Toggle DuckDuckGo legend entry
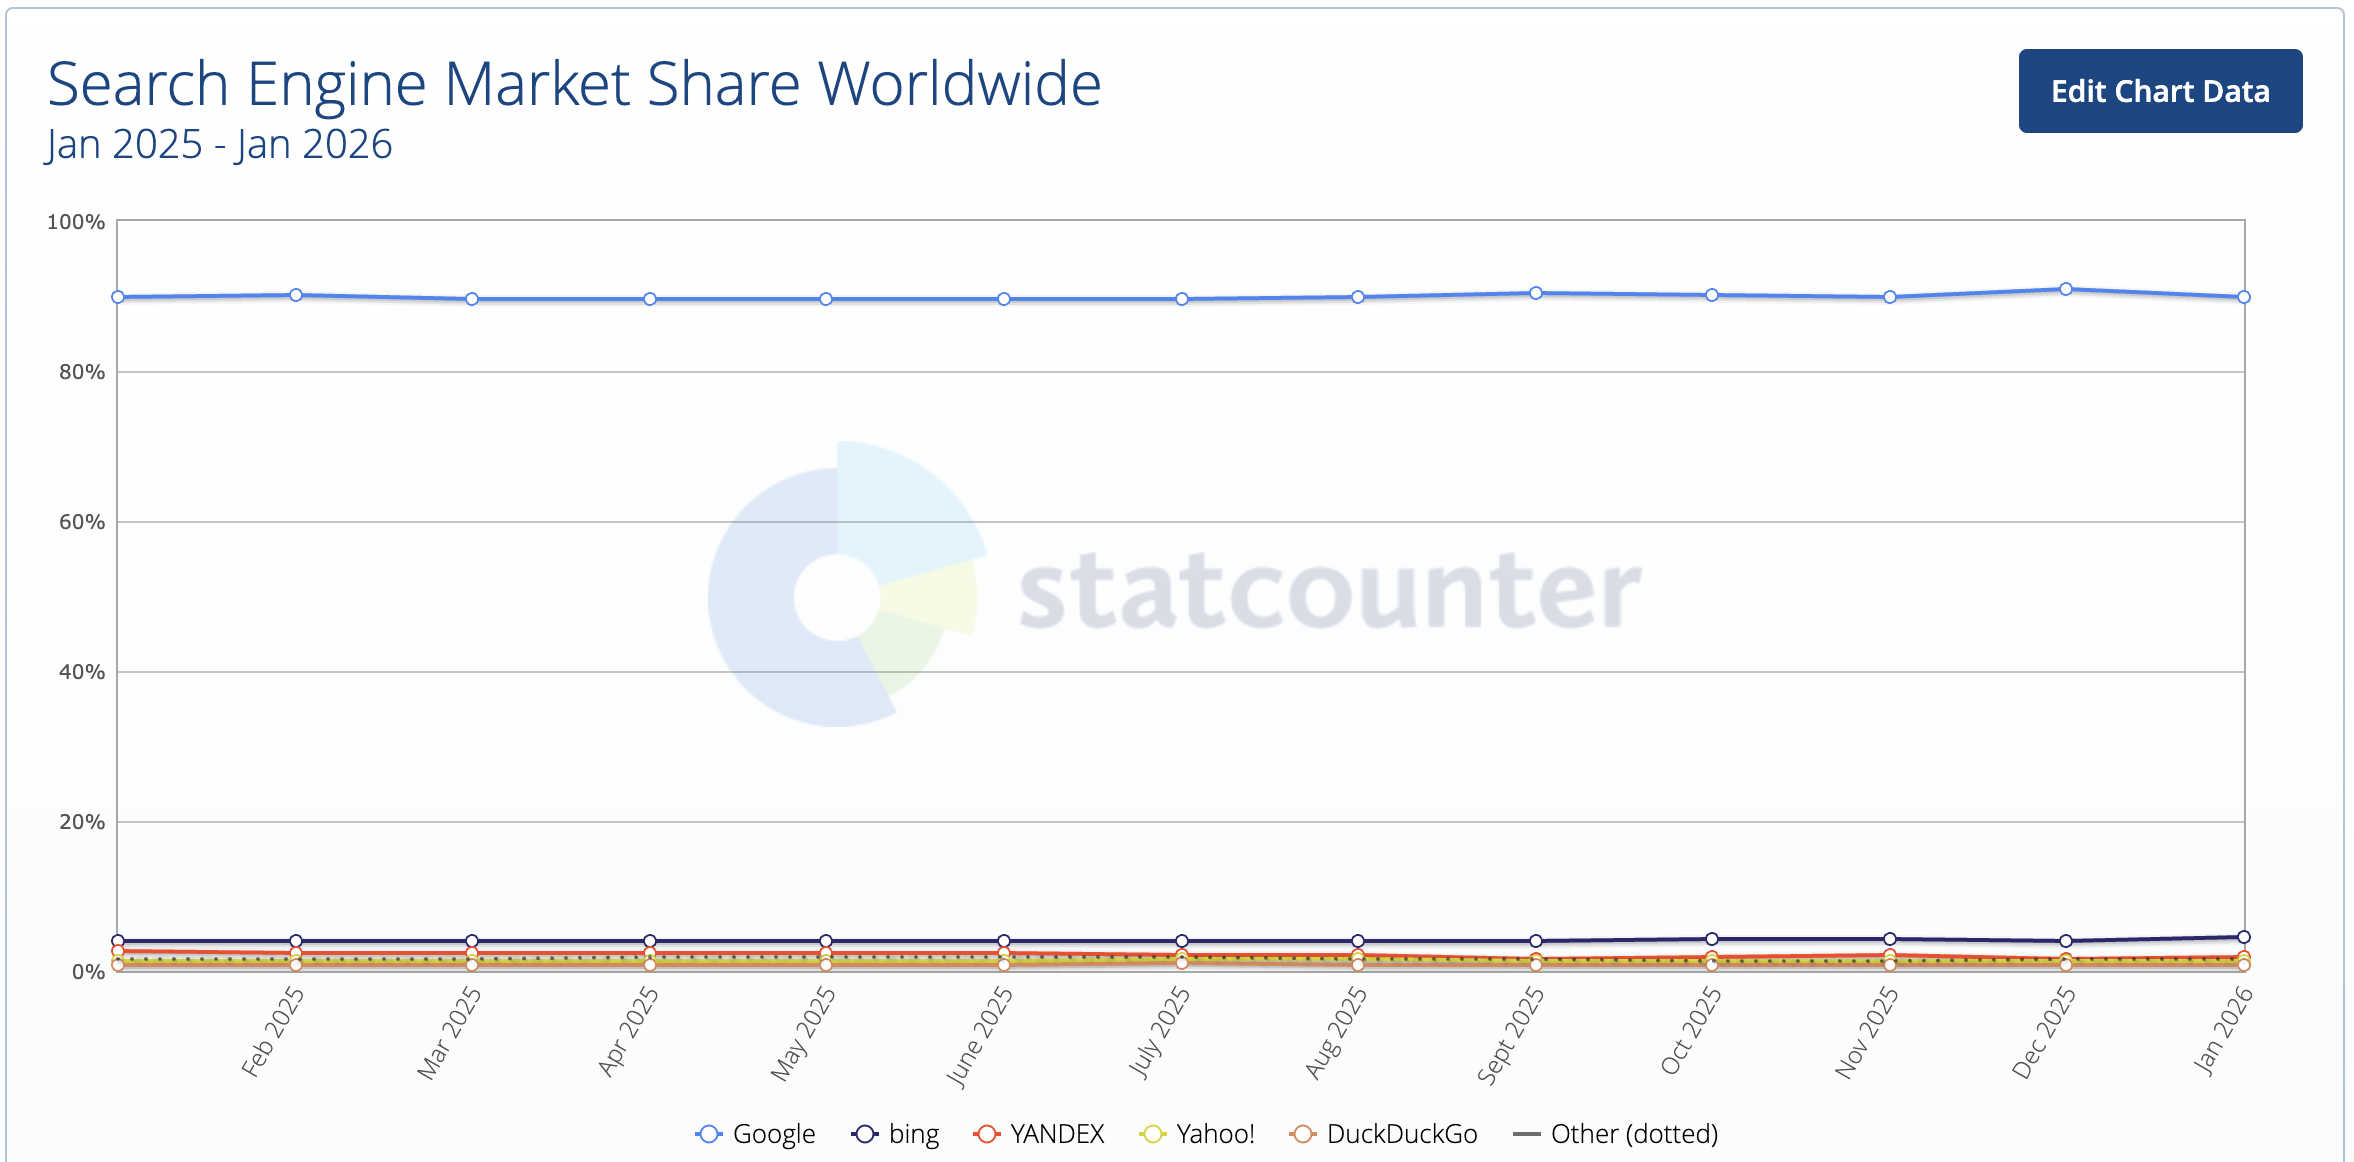This screenshot has width=2354, height=1162. [1401, 1134]
